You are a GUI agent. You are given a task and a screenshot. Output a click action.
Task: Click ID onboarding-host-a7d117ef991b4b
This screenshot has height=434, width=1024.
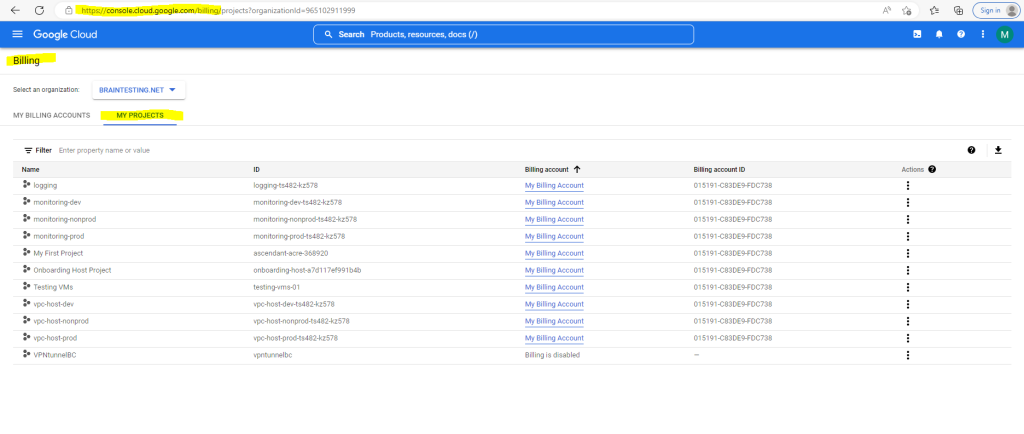click(x=308, y=270)
